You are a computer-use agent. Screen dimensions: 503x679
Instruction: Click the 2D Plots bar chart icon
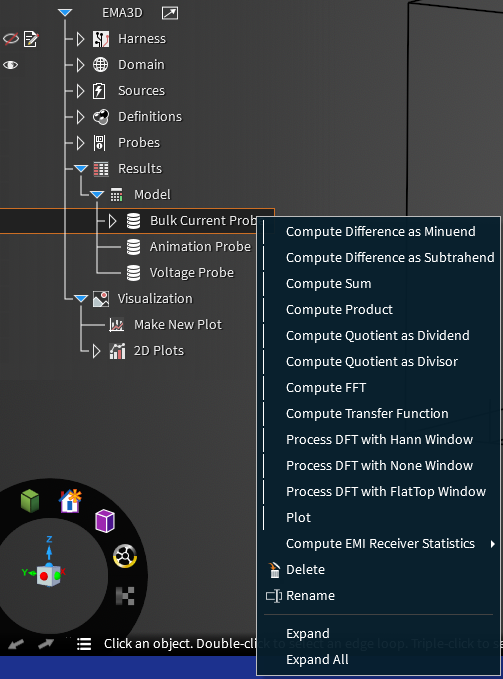(x=117, y=351)
